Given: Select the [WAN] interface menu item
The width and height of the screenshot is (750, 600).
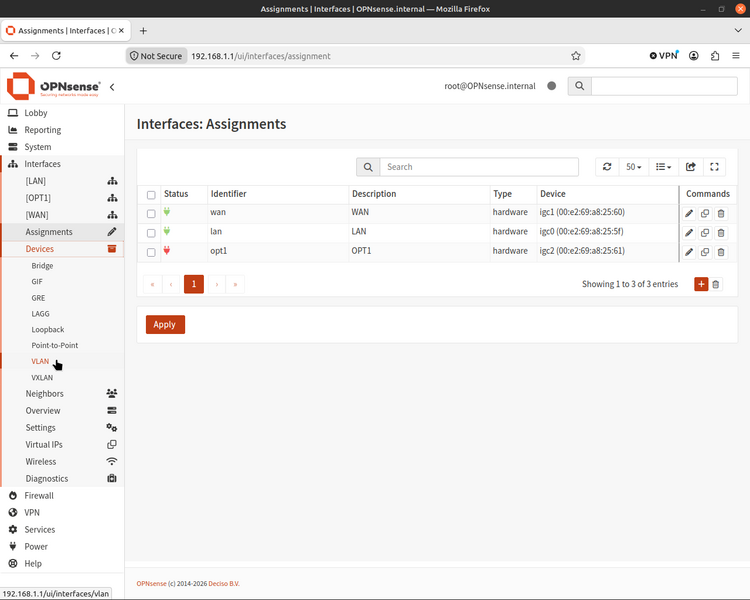Looking at the screenshot, I should (x=62, y=215).
